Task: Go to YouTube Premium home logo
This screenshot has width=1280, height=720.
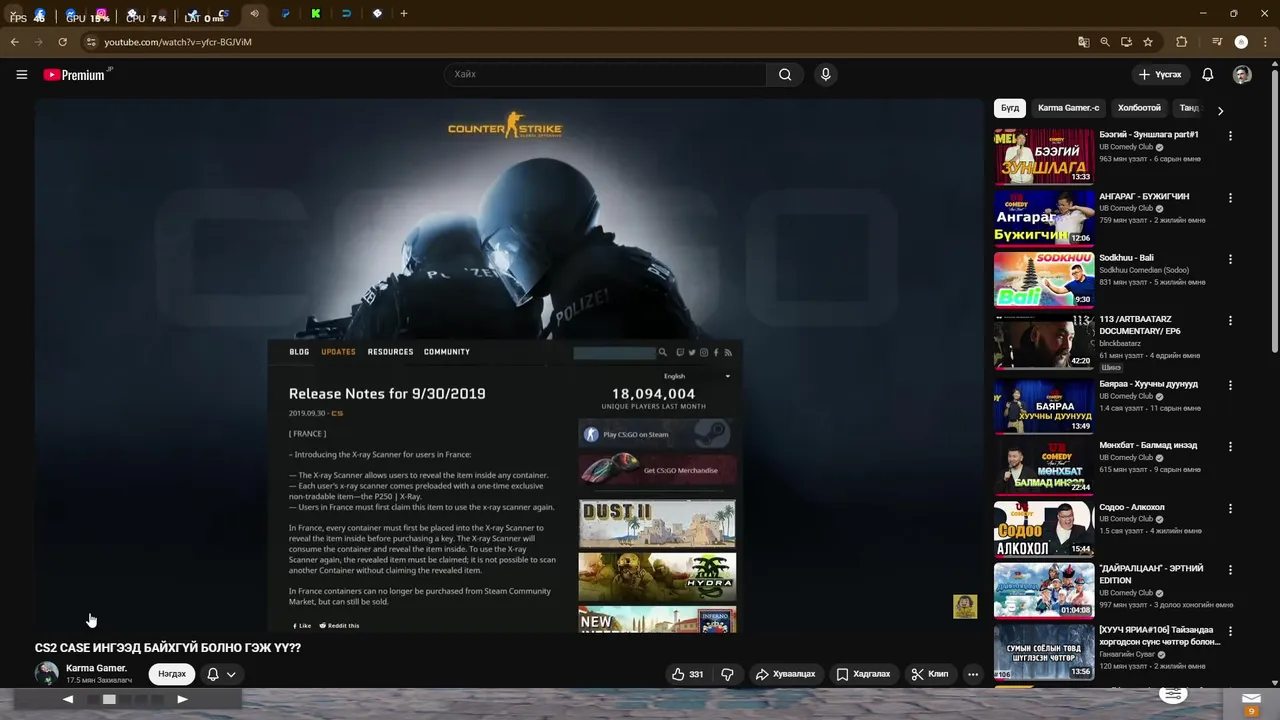Action: [x=77, y=74]
